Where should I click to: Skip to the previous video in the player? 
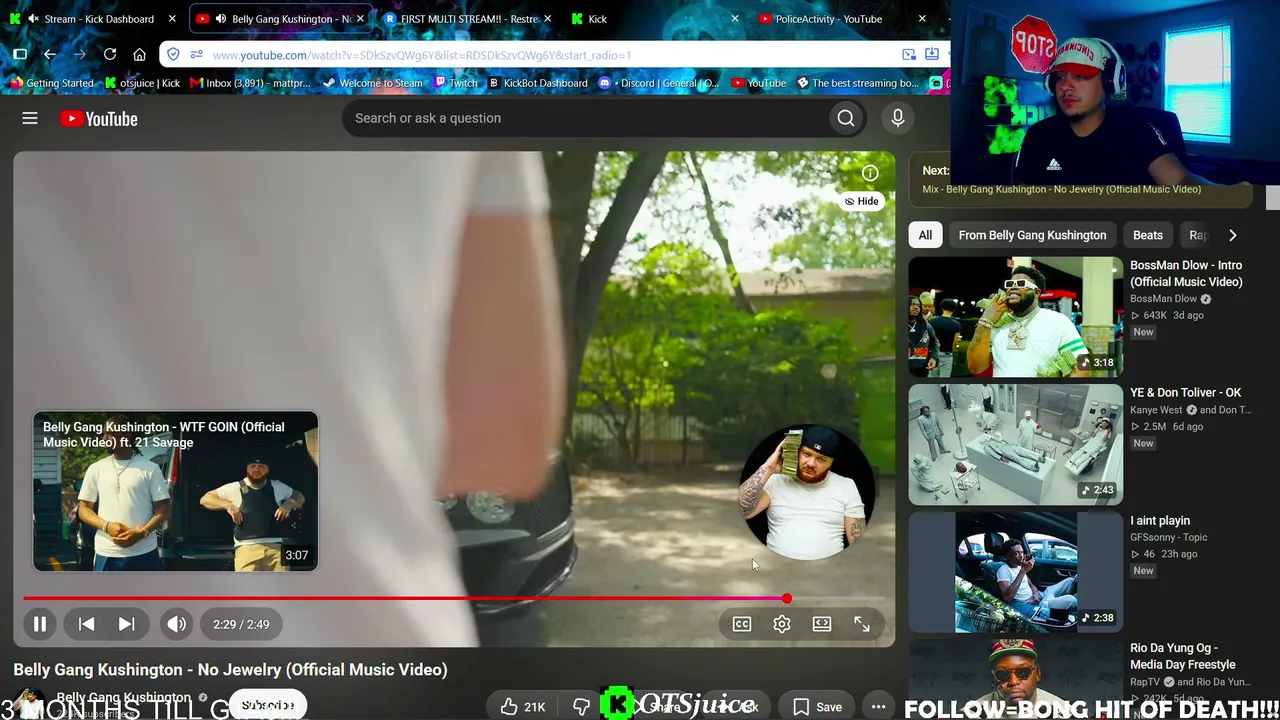(87, 624)
